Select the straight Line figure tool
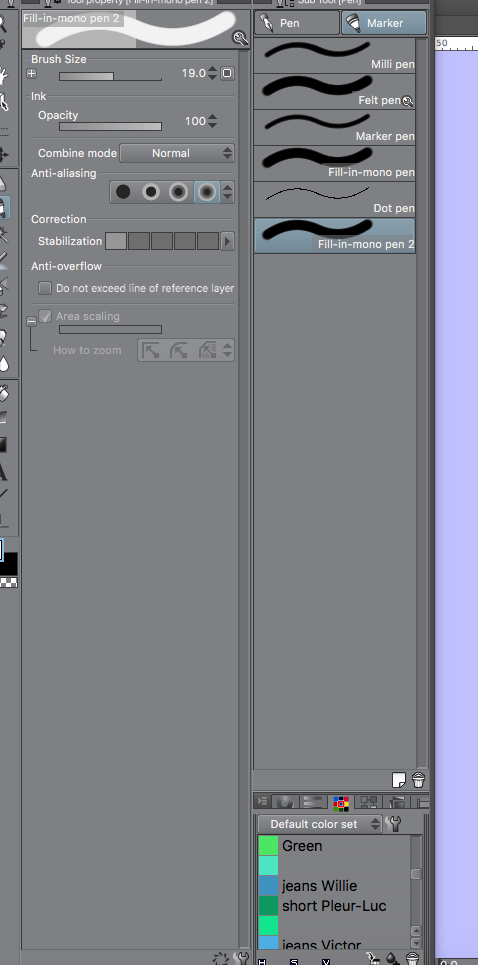This screenshot has width=478, height=965. pyautogui.click(x=3, y=494)
